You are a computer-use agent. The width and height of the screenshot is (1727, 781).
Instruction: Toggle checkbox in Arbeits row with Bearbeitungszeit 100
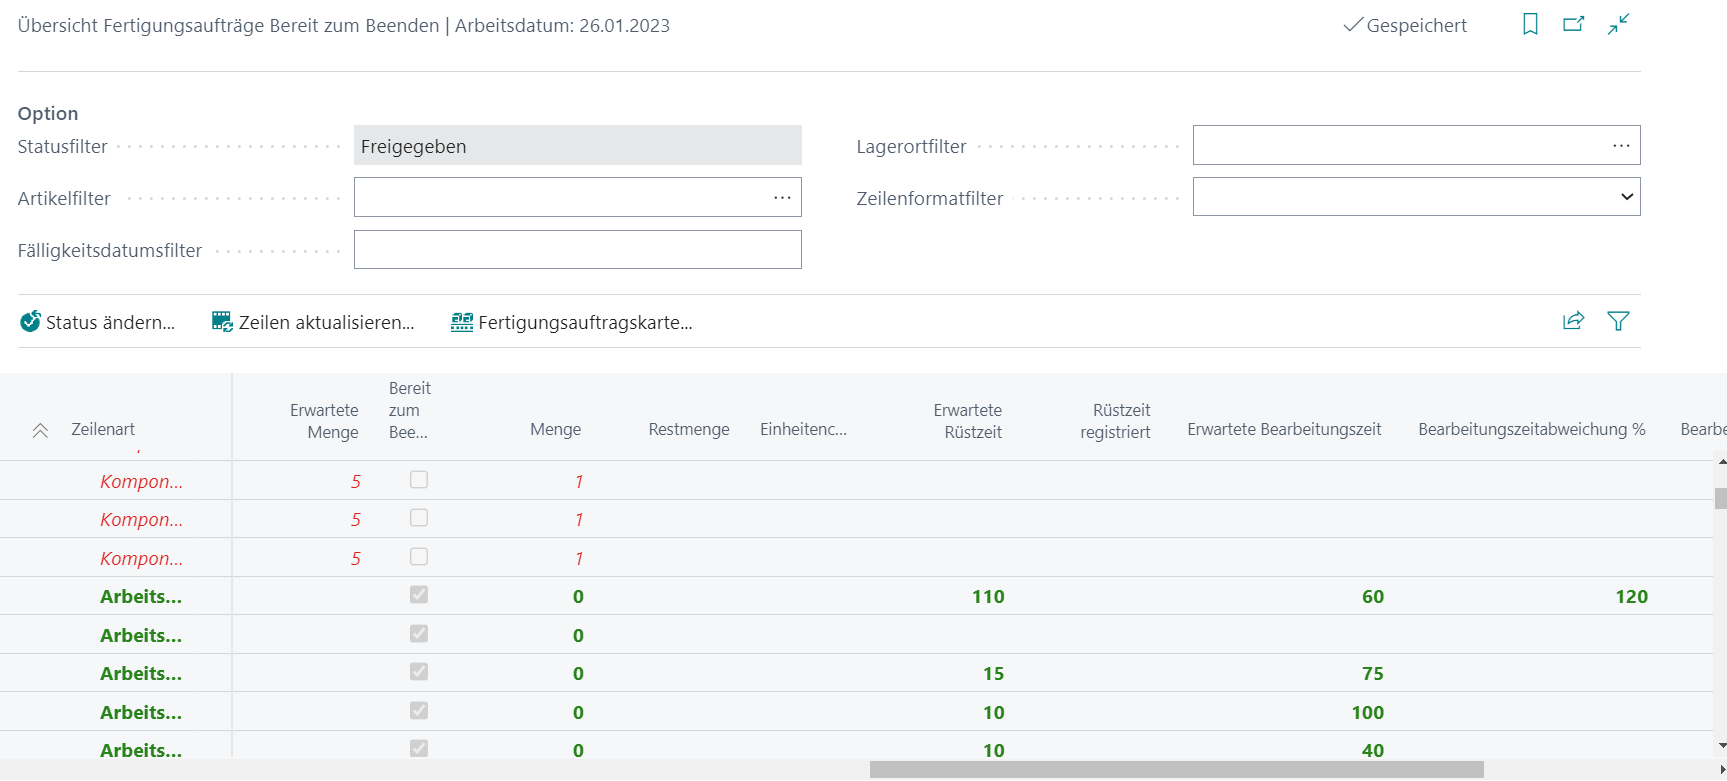[419, 711]
